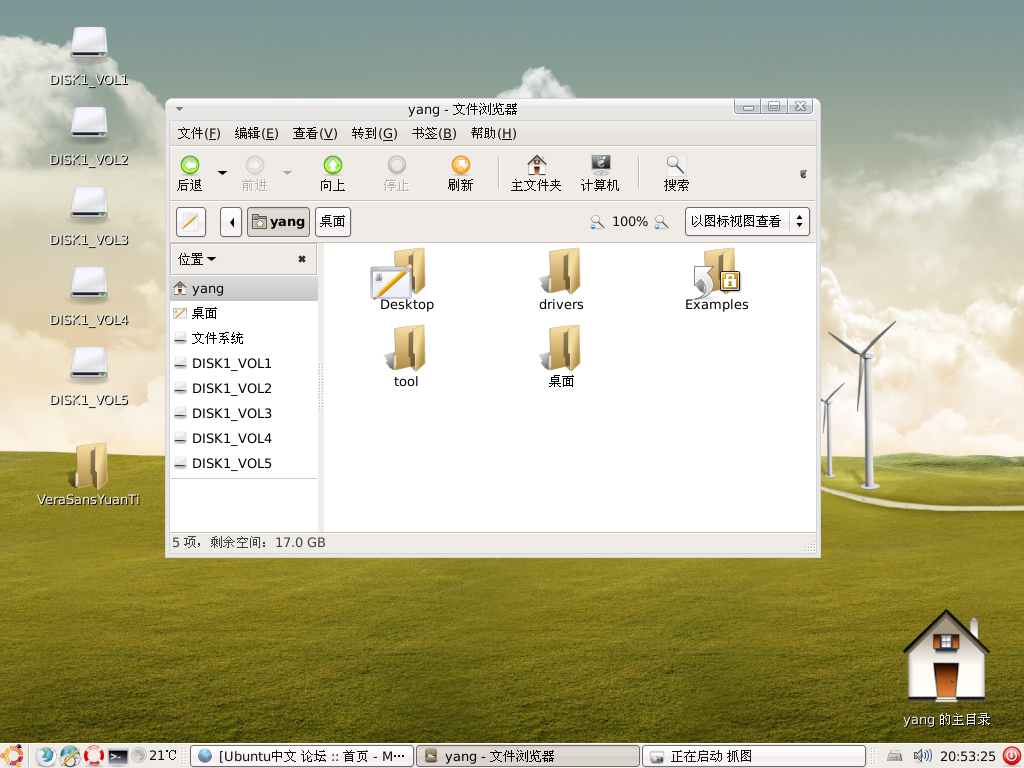The image size is (1024, 768).
Task: Select DISK1_VOL5 in the sidebar
Action: [x=244, y=464]
